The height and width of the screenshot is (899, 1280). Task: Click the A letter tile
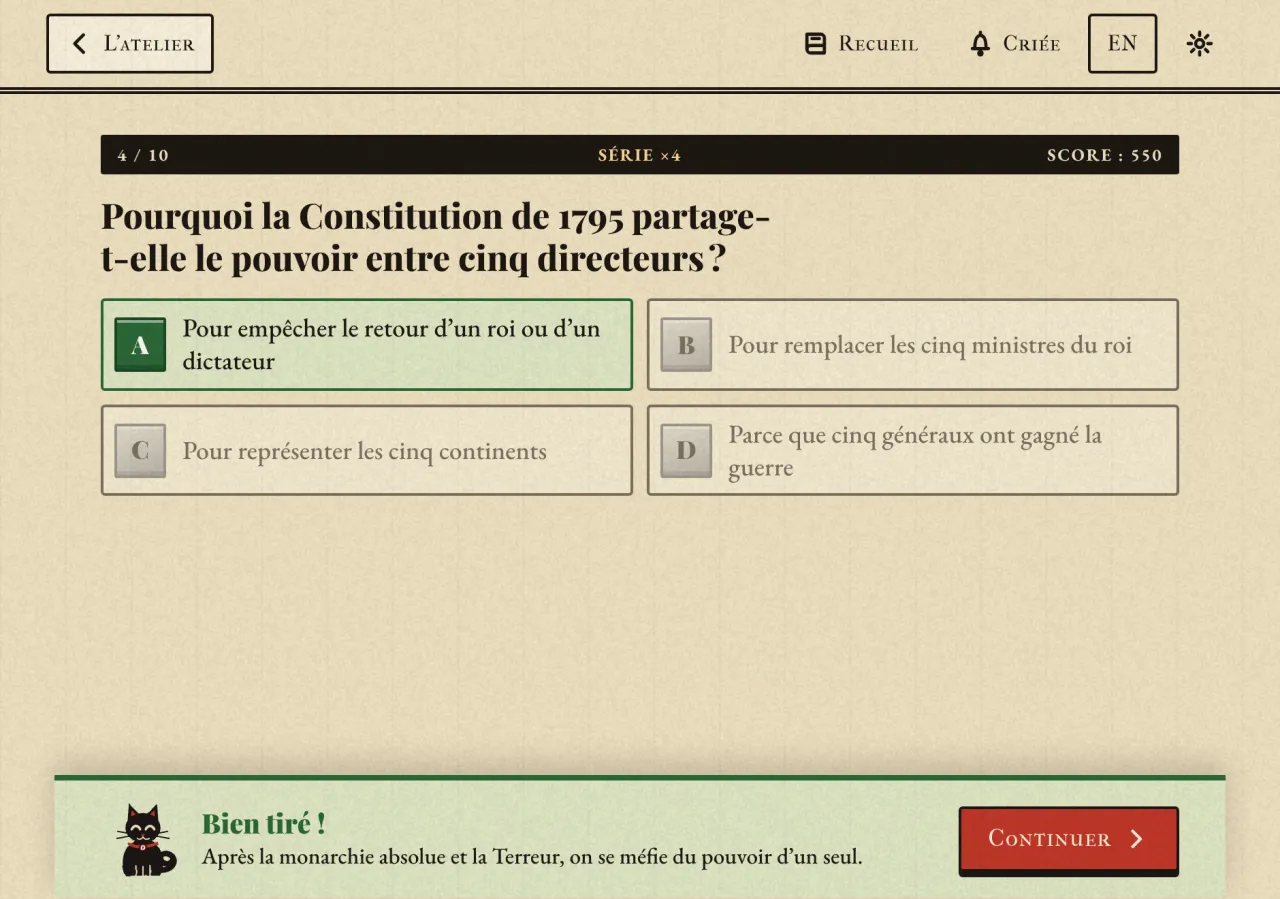(140, 345)
